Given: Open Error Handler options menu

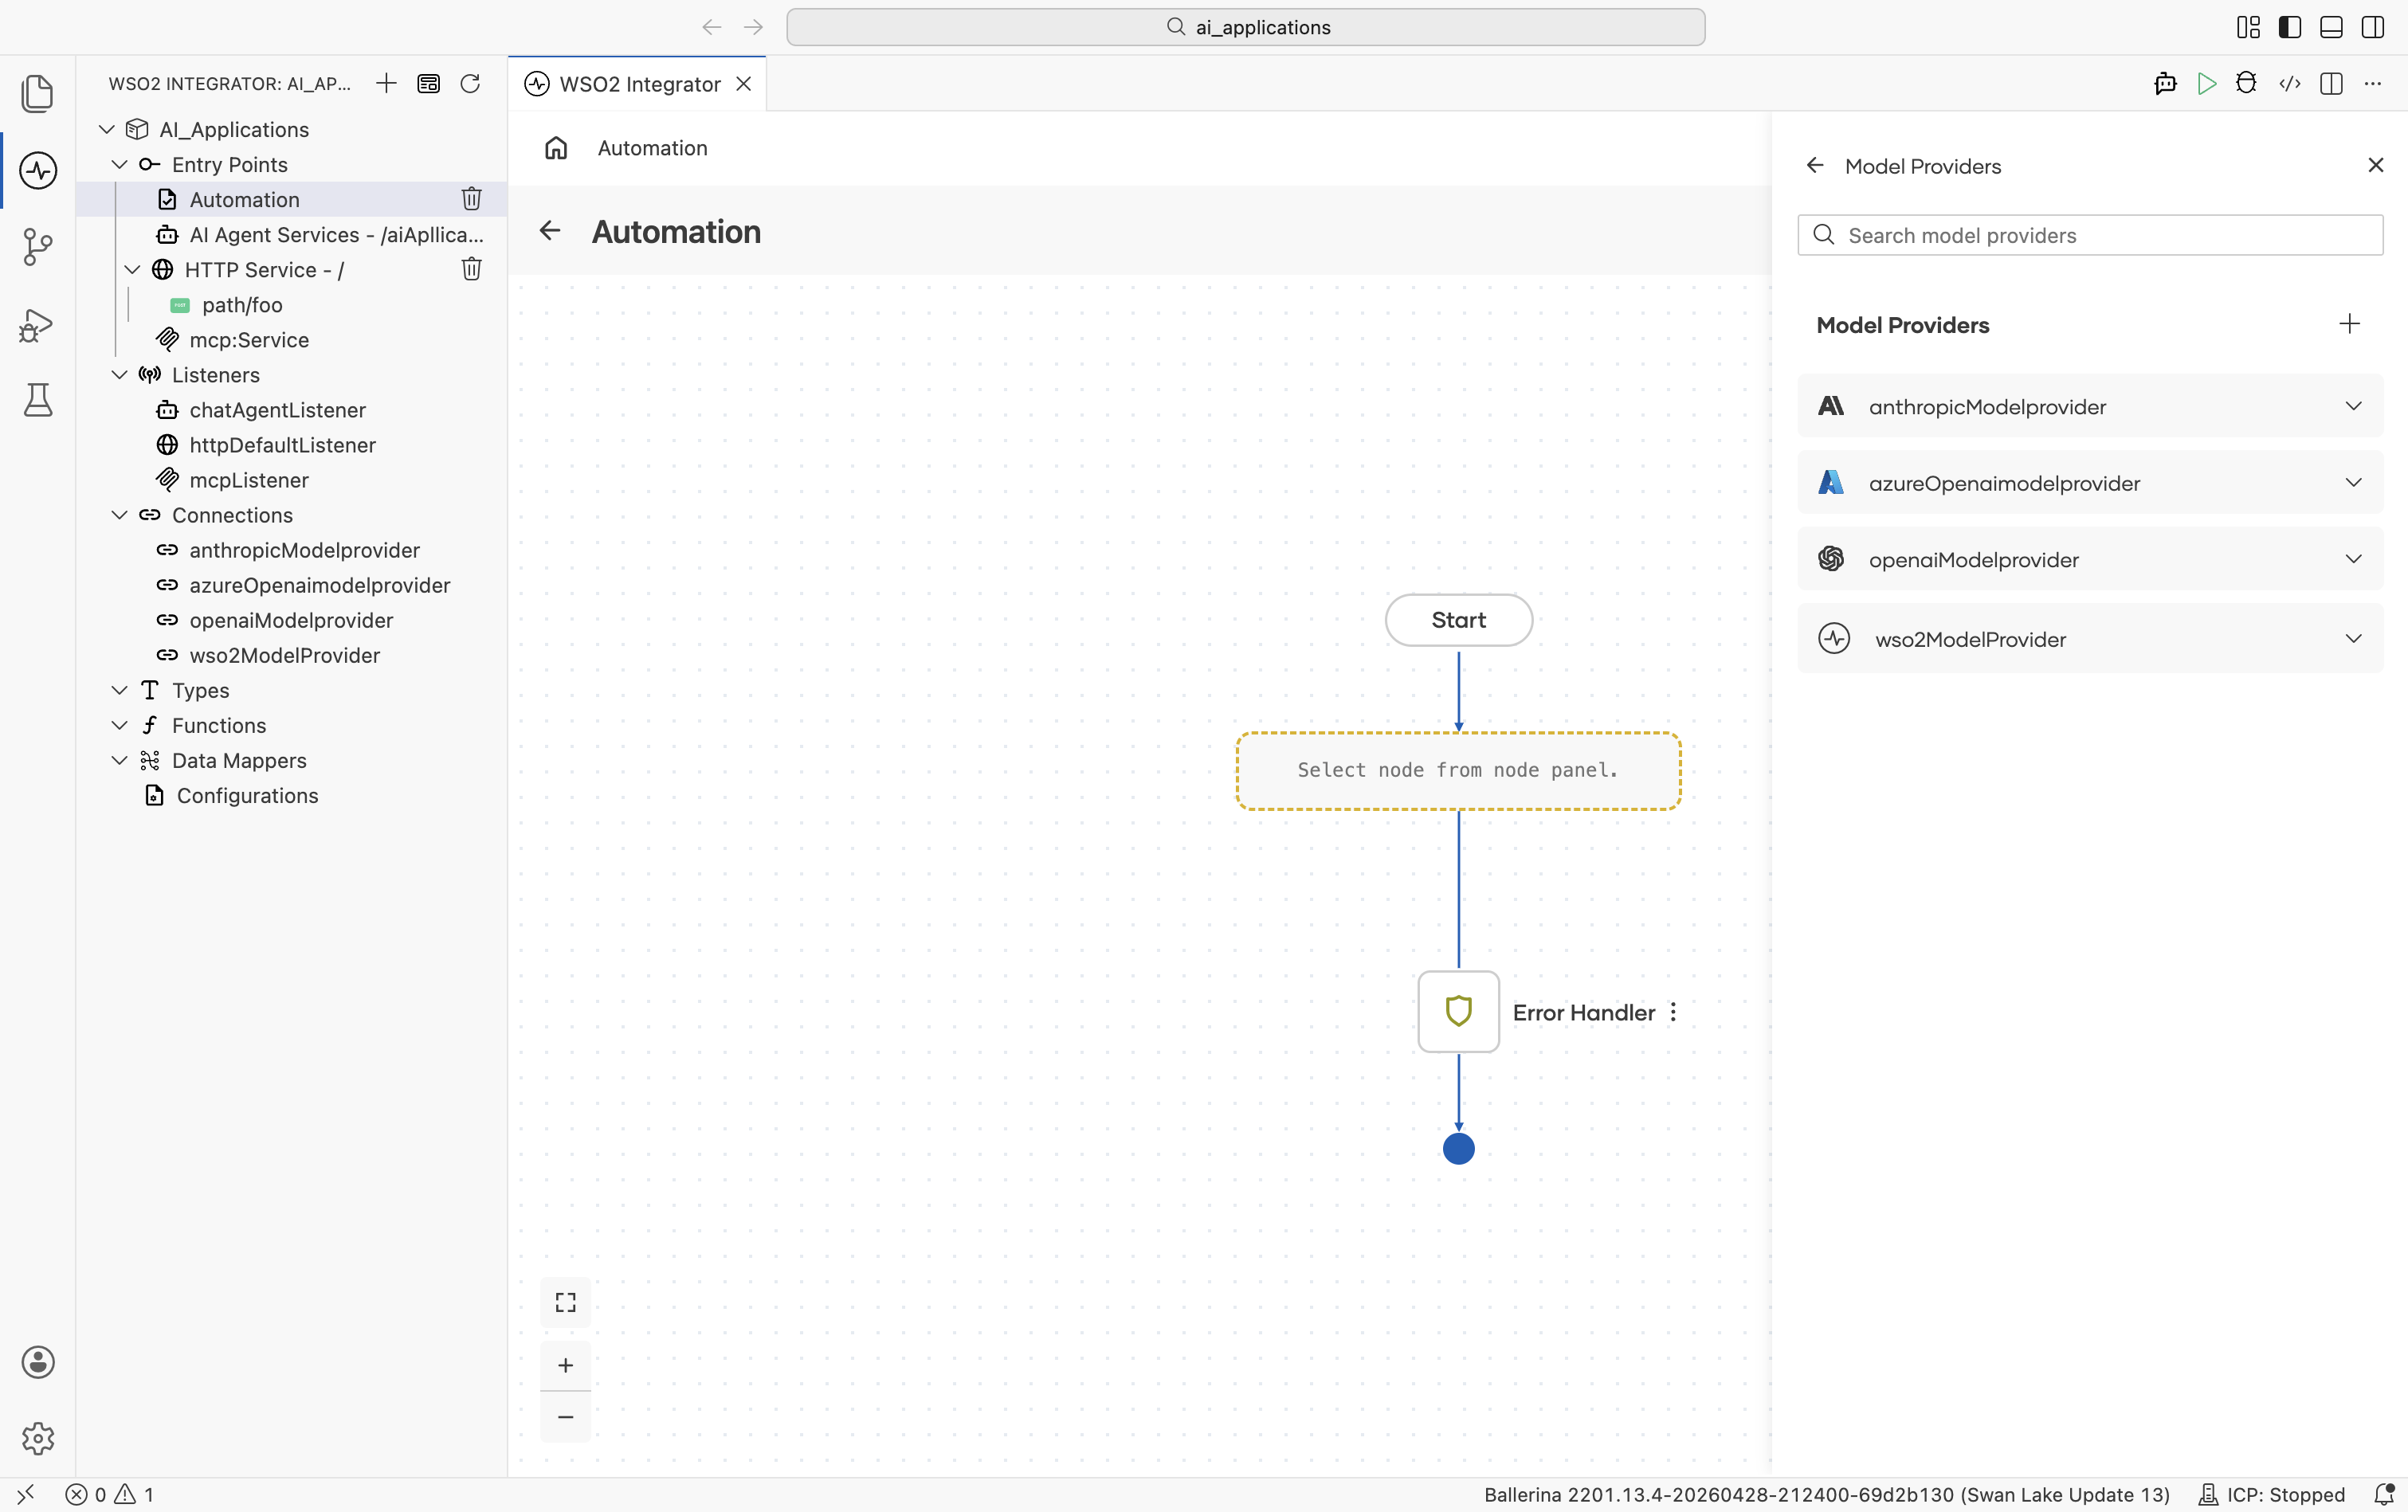Looking at the screenshot, I should (x=1673, y=1012).
